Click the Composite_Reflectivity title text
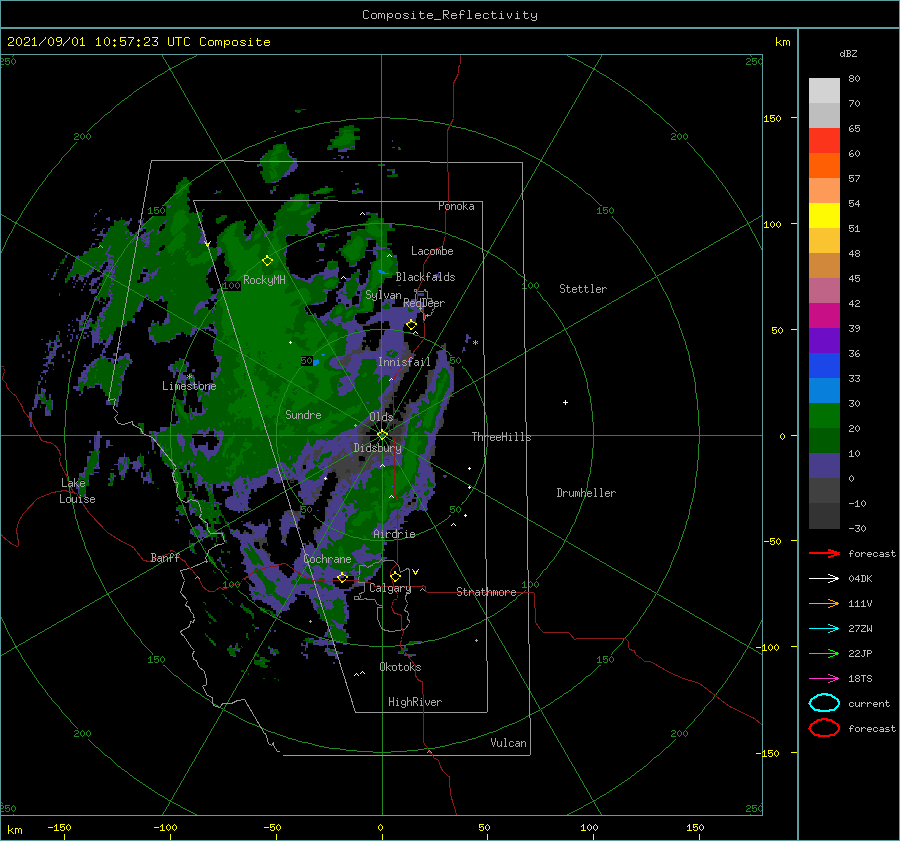The image size is (900, 841). (450, 15)
